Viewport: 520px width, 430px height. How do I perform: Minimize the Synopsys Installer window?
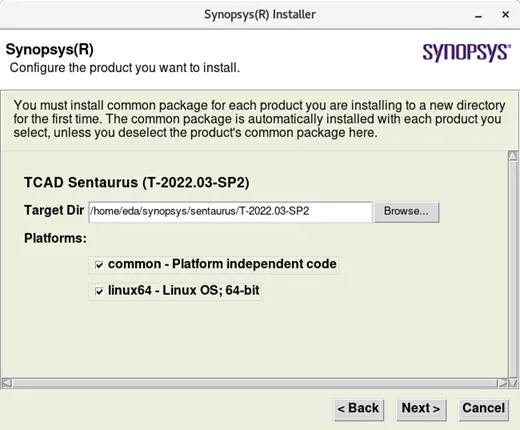coord(478,15)
